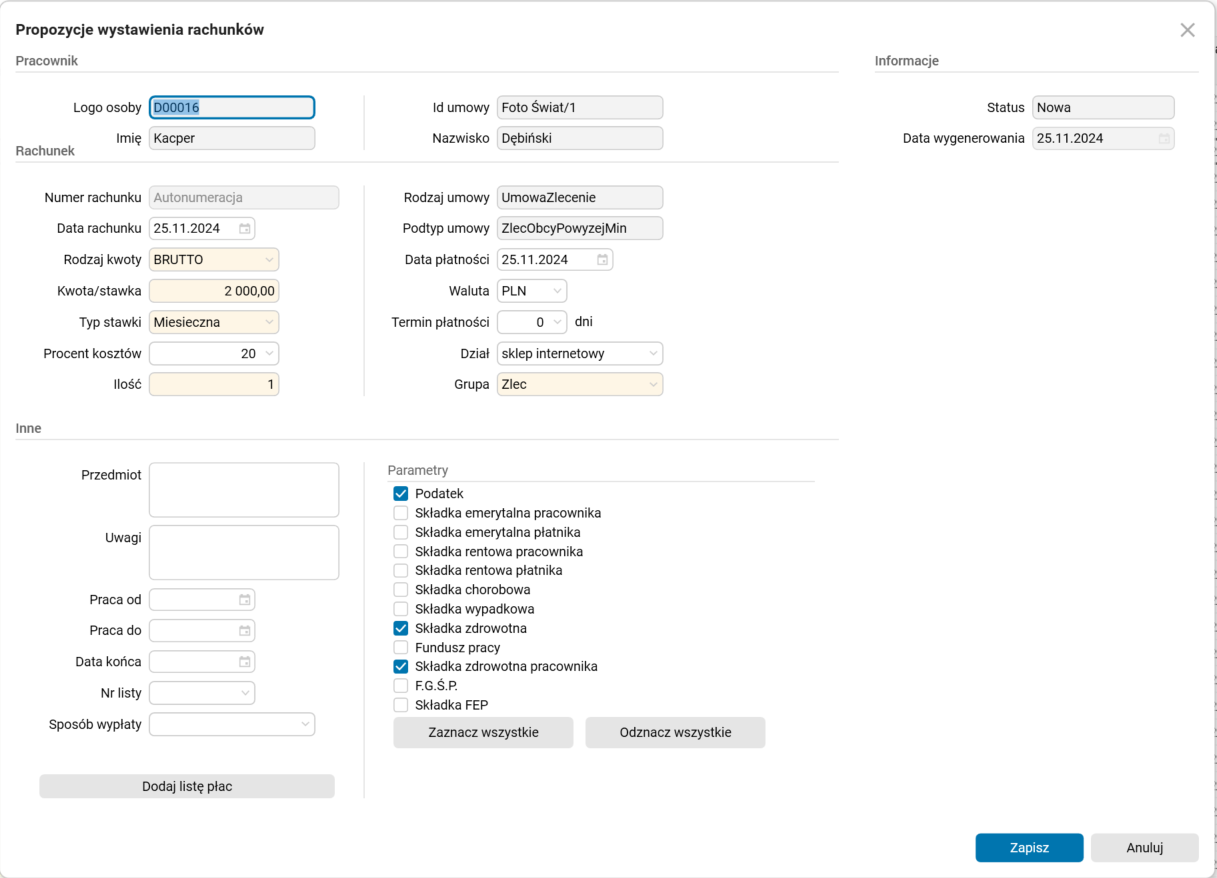The height and width of the screenshot is (878, 1217).
Task: Toggle Fundusz pracy checkbox
Action: [401, 648]
